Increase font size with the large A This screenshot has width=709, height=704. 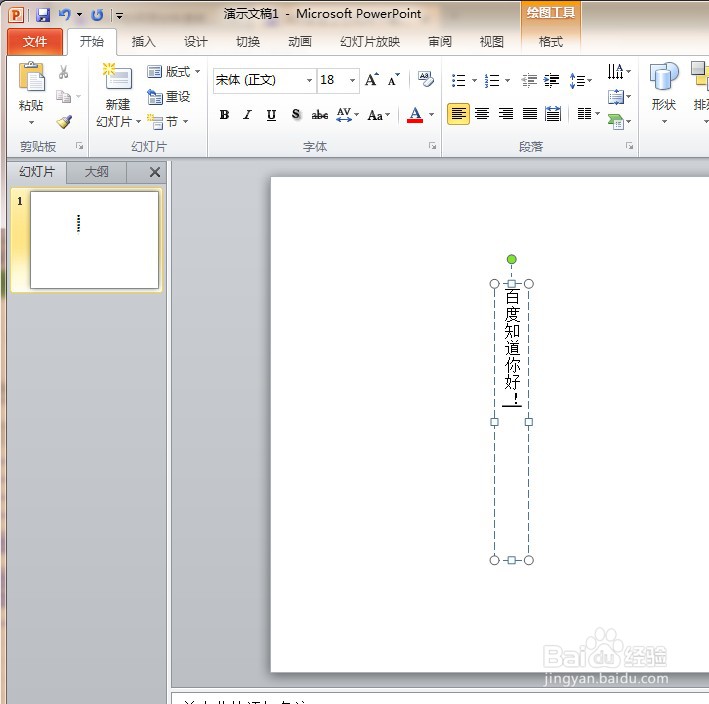[372, 80]
